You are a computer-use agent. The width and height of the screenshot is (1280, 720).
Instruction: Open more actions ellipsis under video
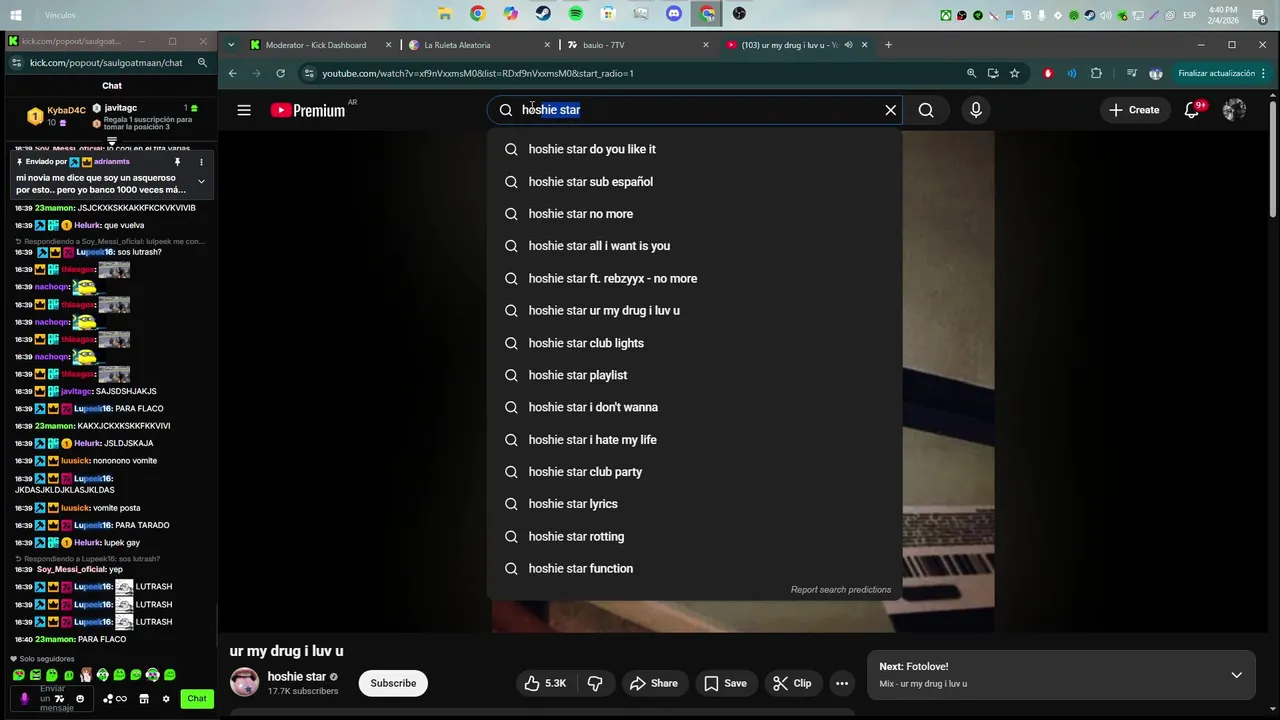click(x=842, y=683)
